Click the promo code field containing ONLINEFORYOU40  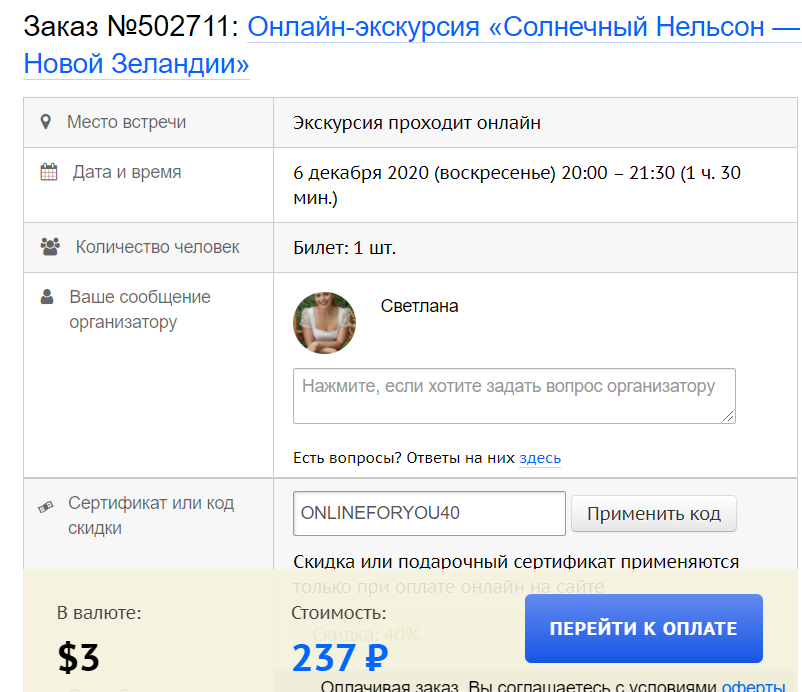coord(429,513)
